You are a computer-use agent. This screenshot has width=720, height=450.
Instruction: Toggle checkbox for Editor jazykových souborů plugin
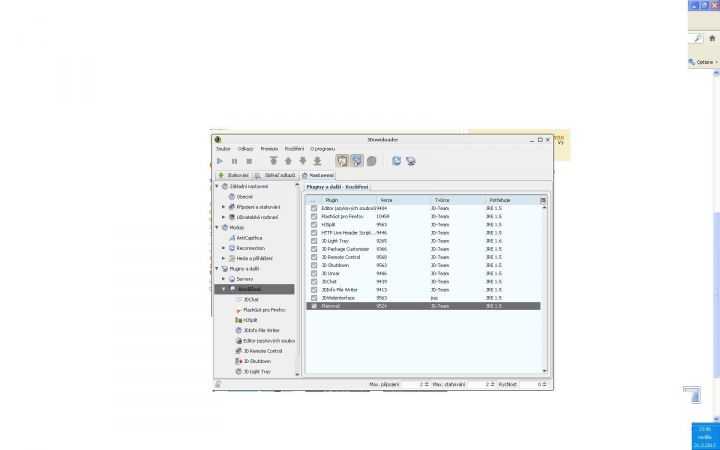tap(314, 208)
